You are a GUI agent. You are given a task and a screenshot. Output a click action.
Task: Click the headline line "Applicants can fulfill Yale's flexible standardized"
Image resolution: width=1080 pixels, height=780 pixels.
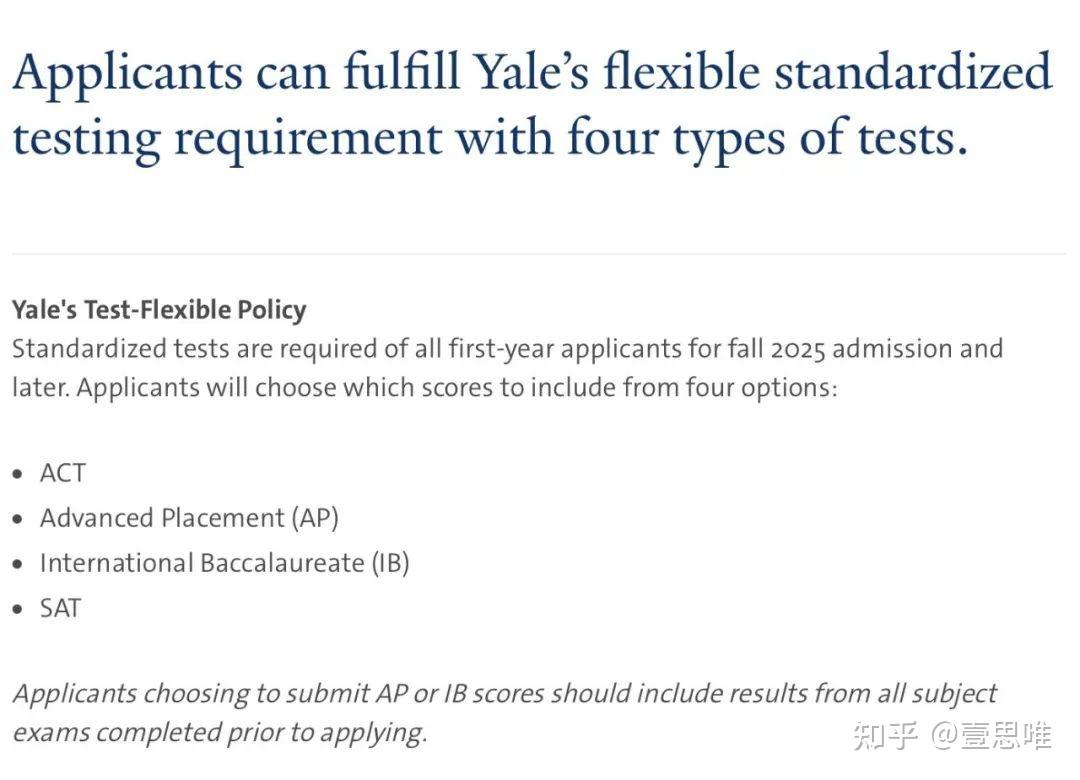(532, 73)
